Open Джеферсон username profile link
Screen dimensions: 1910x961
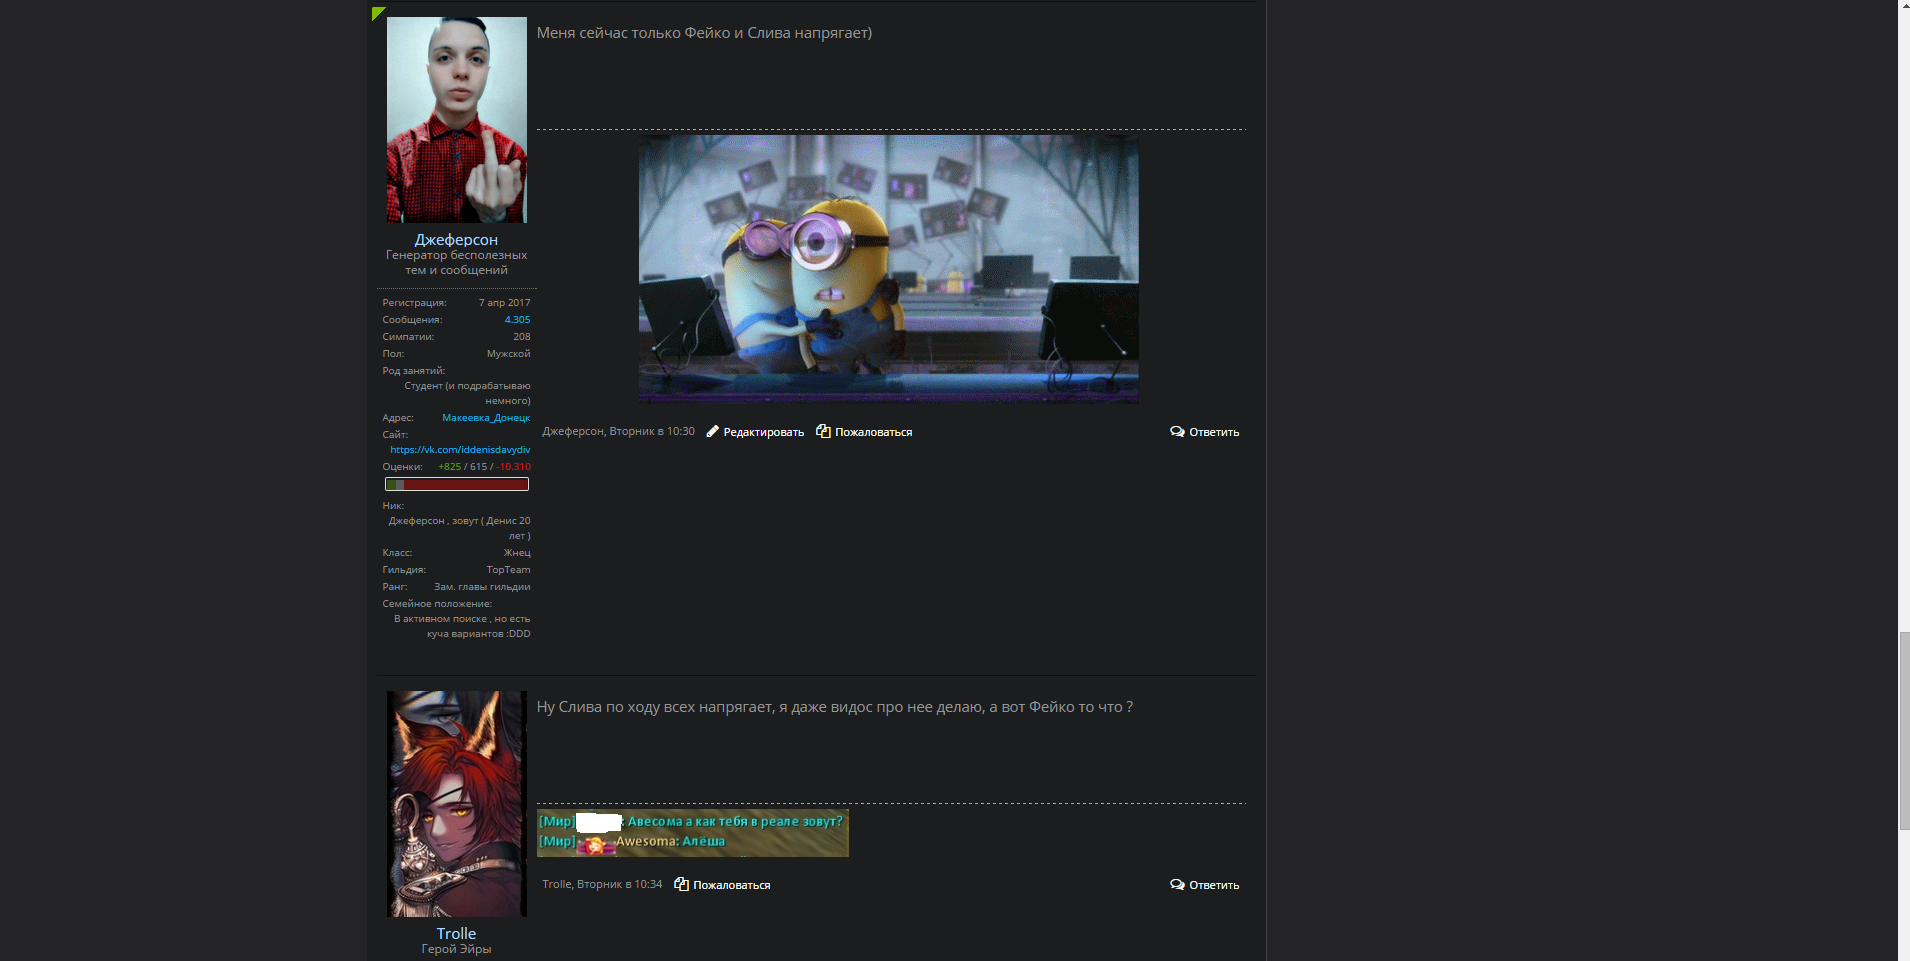456,240
